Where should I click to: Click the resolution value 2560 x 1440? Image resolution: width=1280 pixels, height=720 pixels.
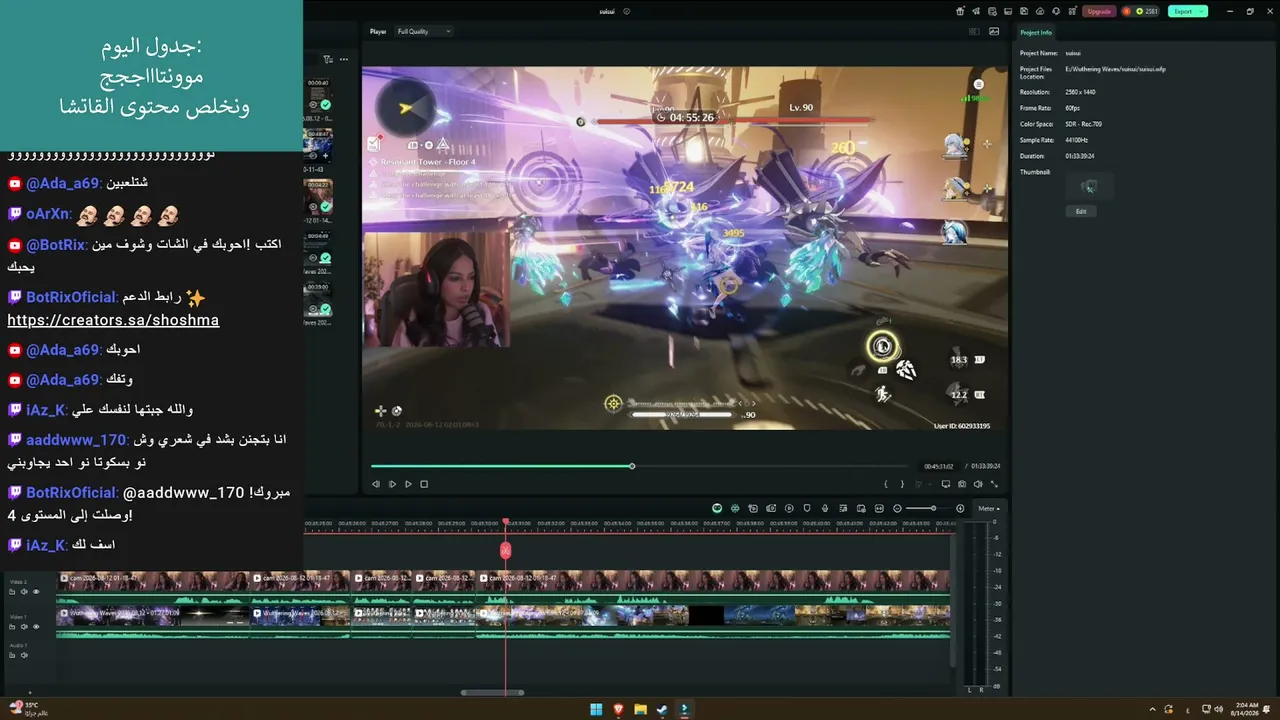pyautogui.click(x=1081, y=92)
